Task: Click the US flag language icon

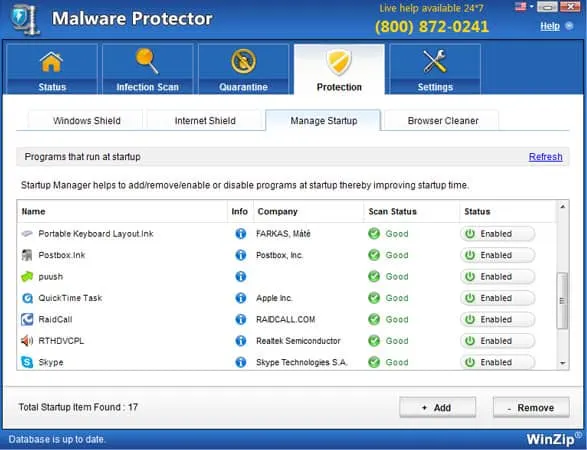Action: (x=520, y=6)
